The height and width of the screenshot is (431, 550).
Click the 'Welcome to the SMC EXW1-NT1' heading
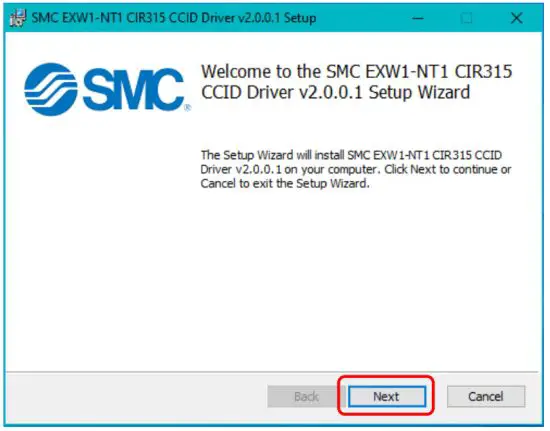pyautogui.click(x=356, y=82)
